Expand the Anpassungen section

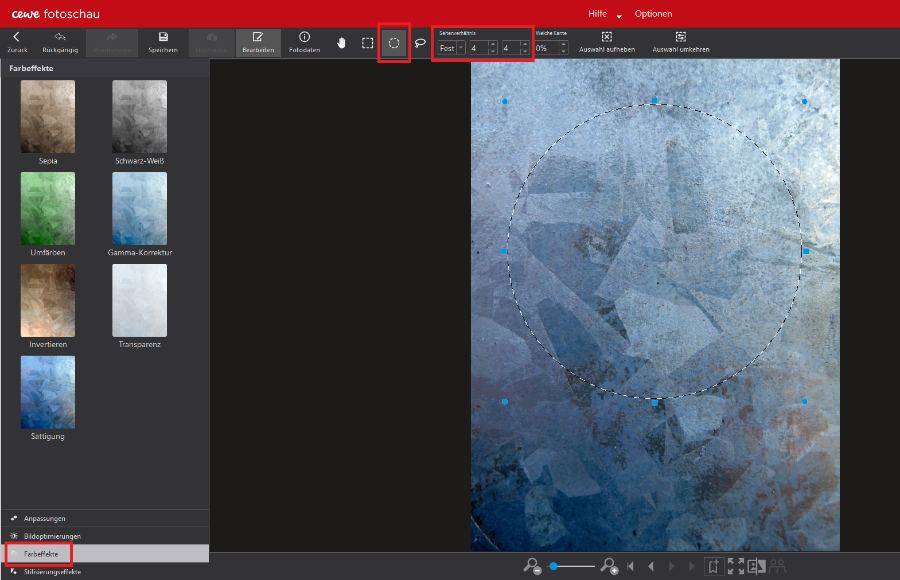[x=45, y=519]
